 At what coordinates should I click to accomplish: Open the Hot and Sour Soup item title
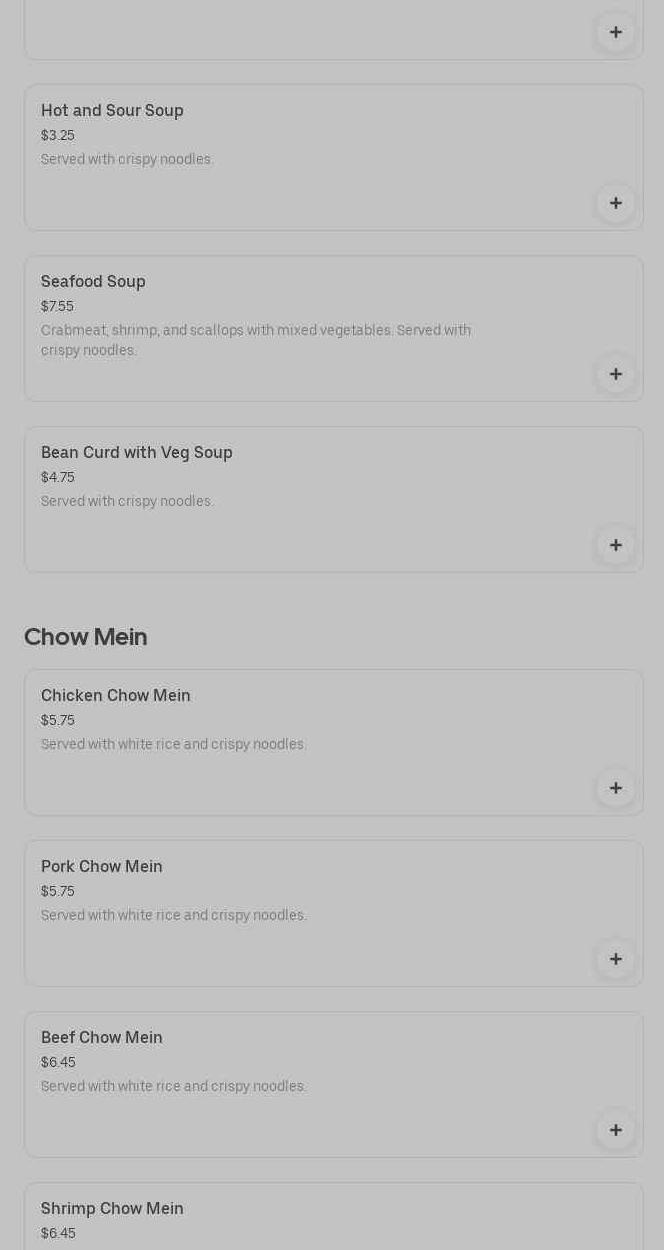coord(112,111)
